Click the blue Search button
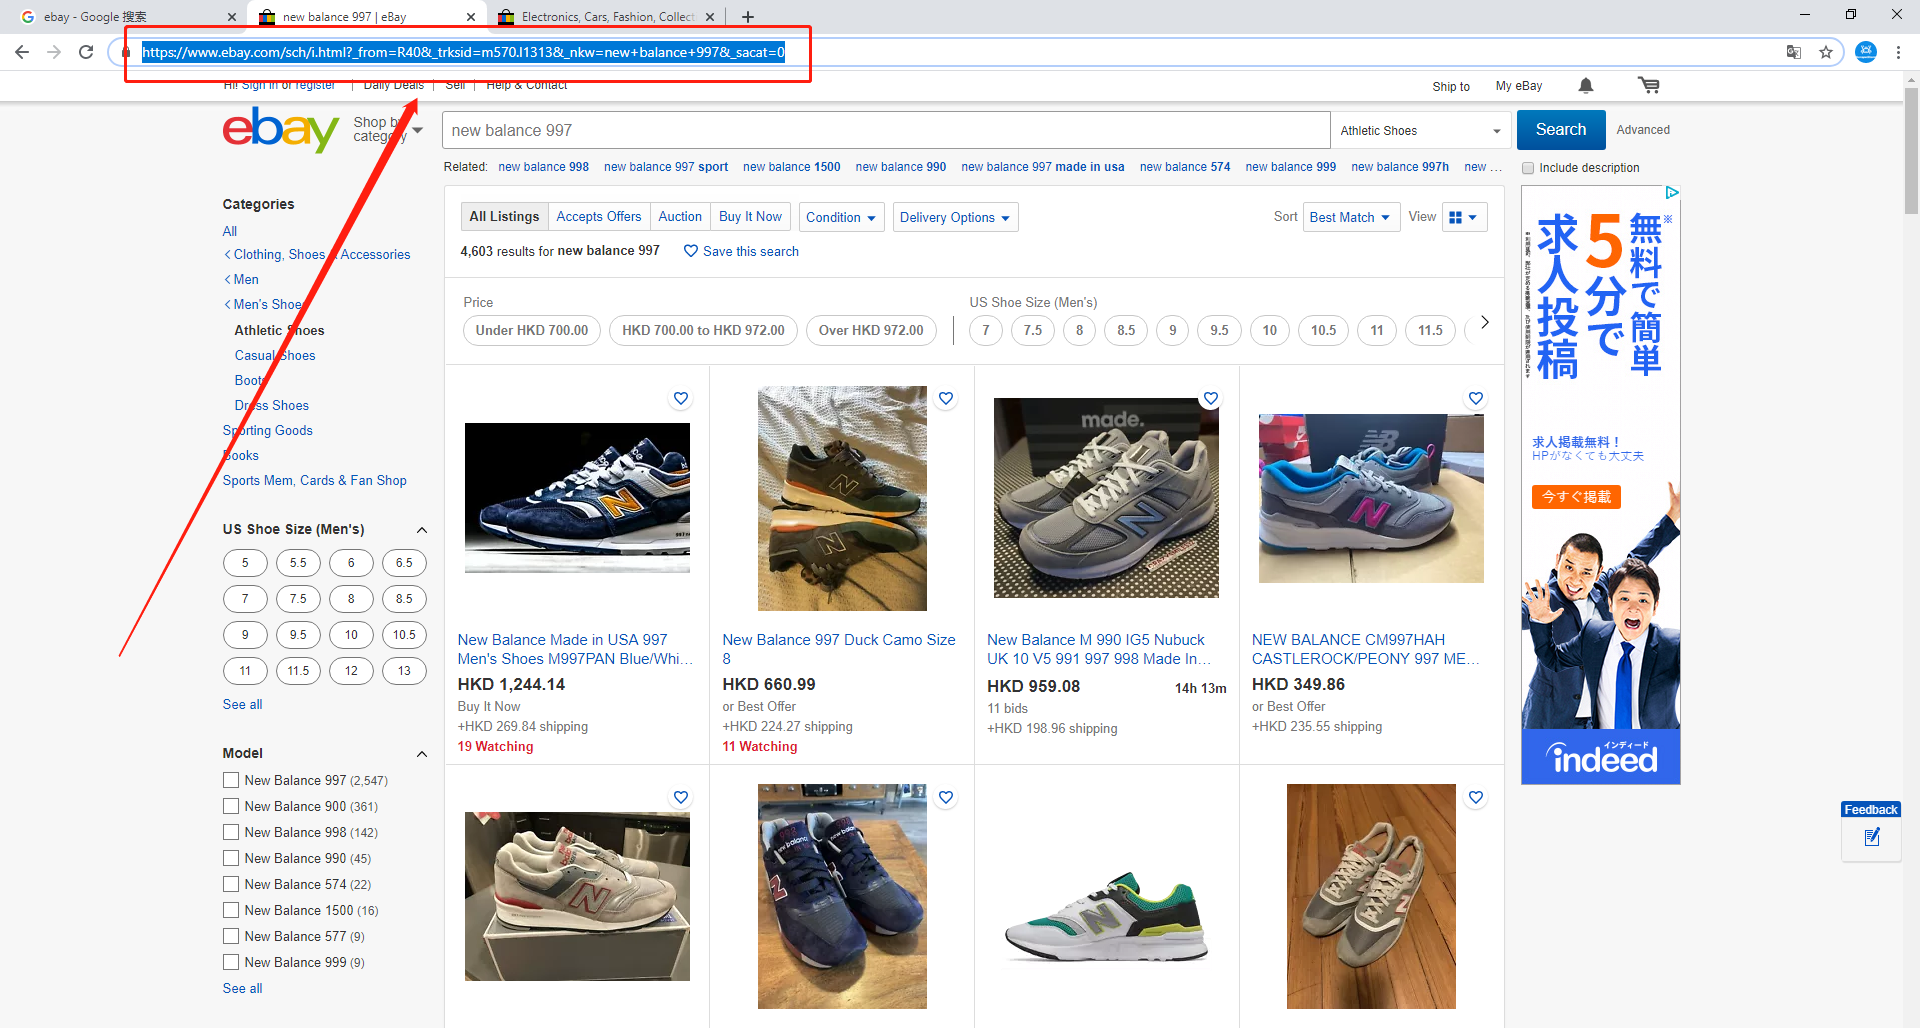 (x=1561, y=130)
